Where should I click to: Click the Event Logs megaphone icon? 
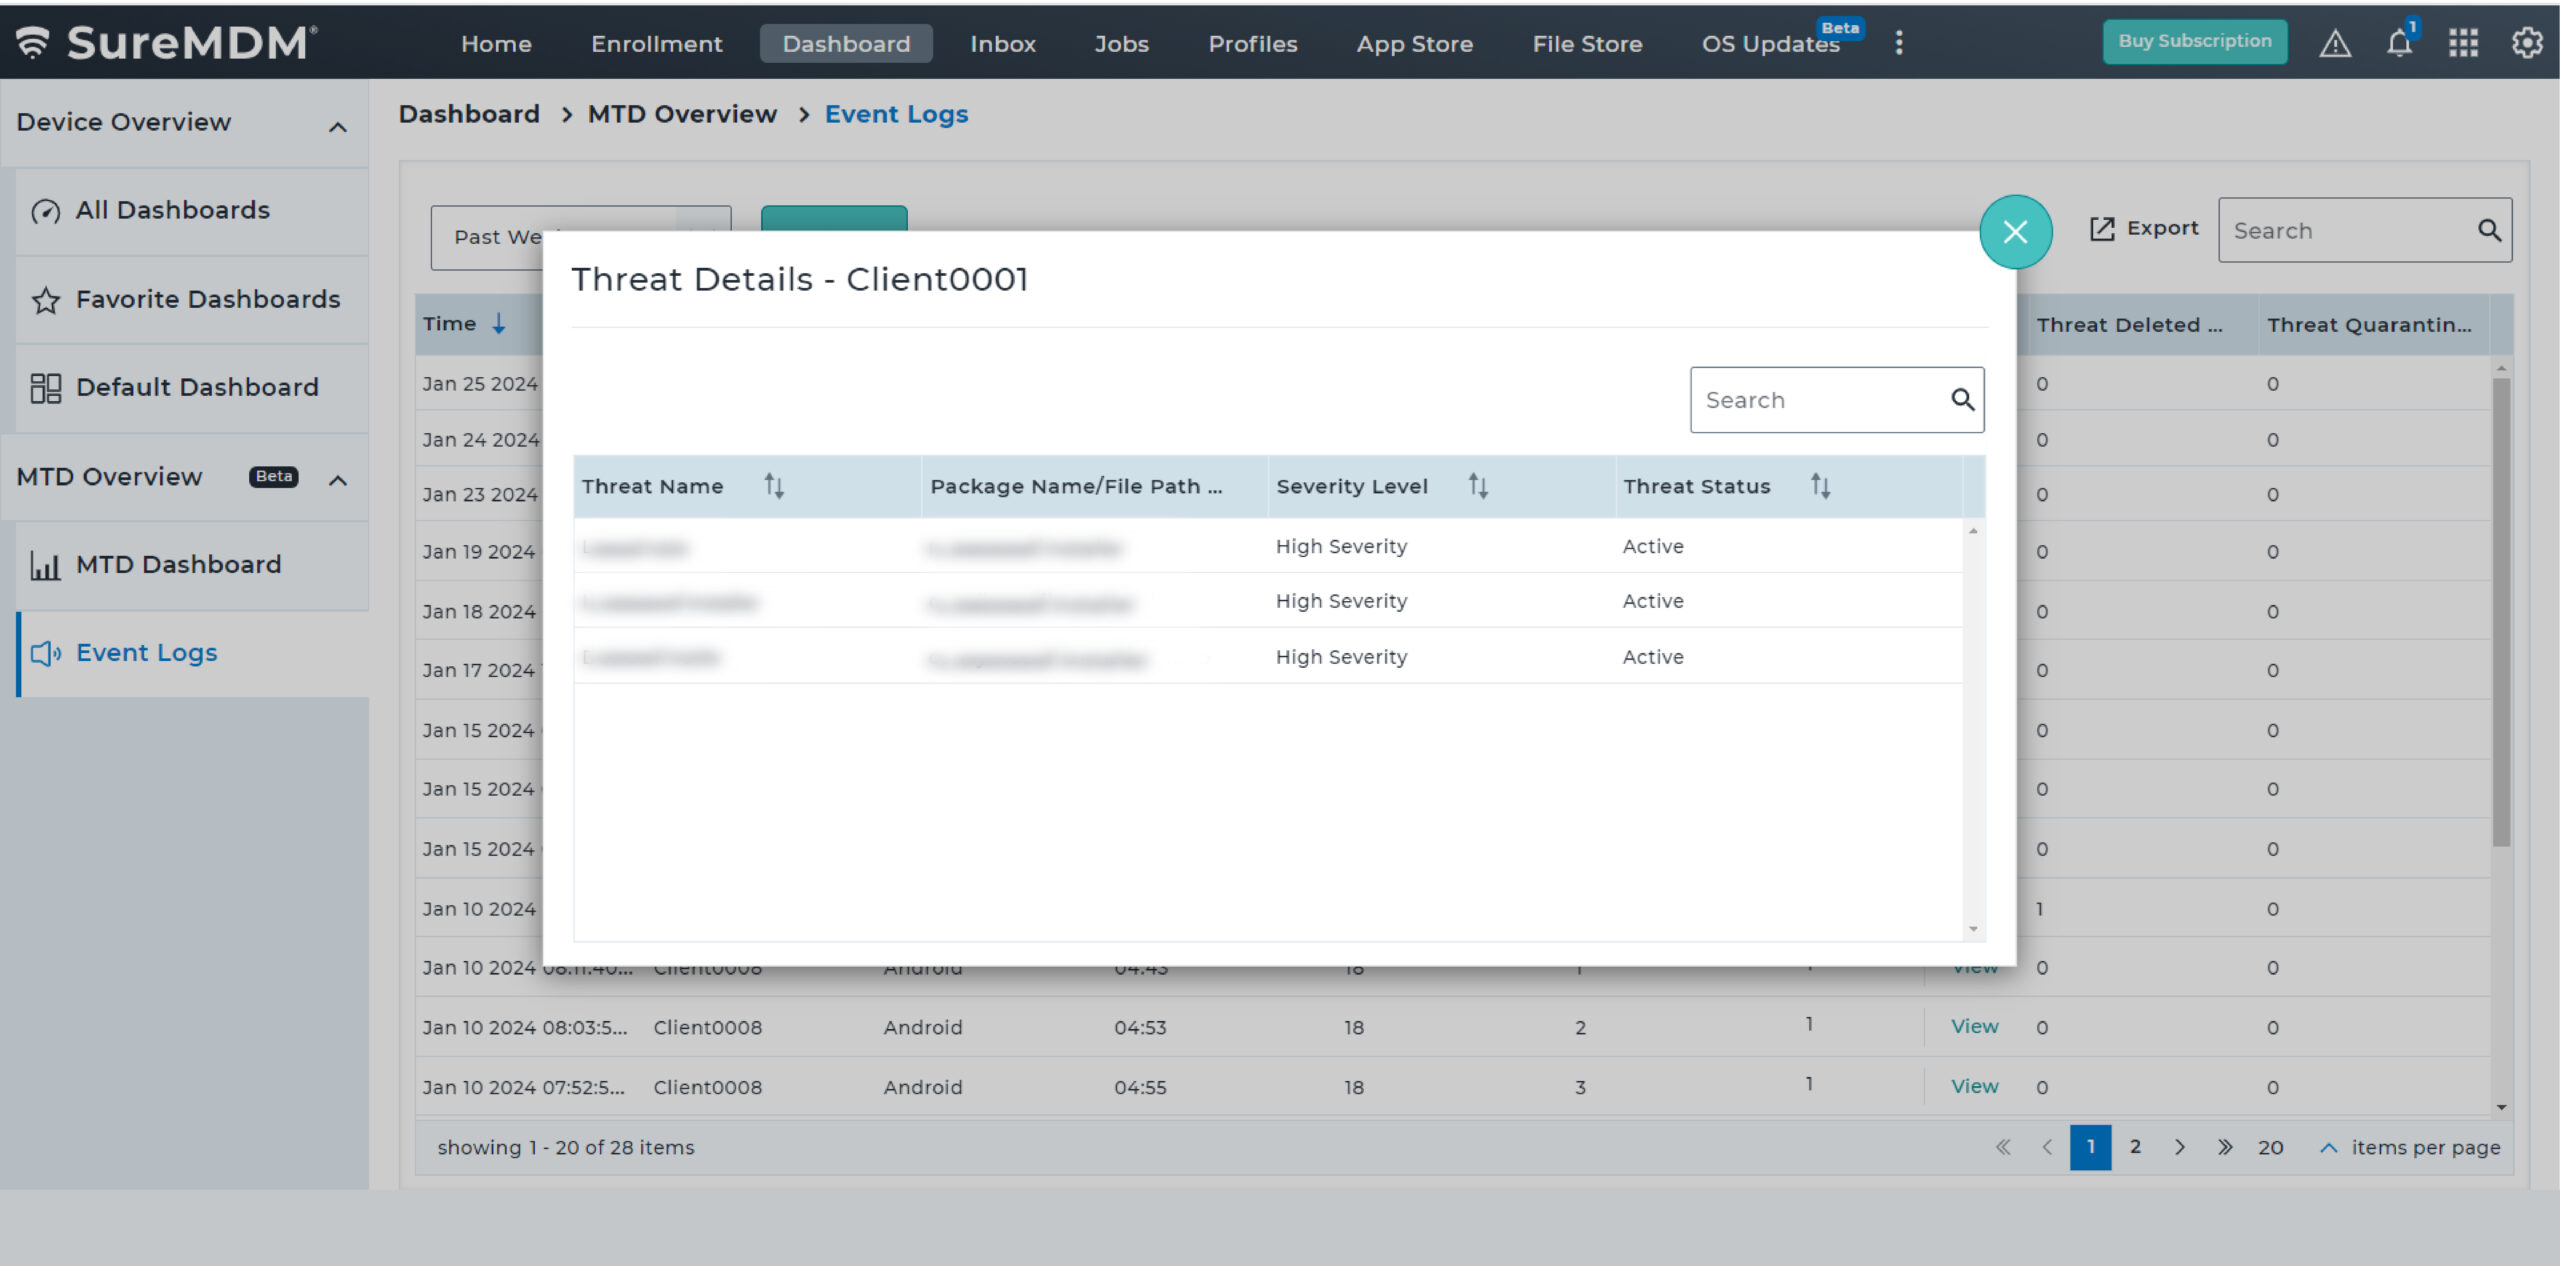tap(45, 654)
